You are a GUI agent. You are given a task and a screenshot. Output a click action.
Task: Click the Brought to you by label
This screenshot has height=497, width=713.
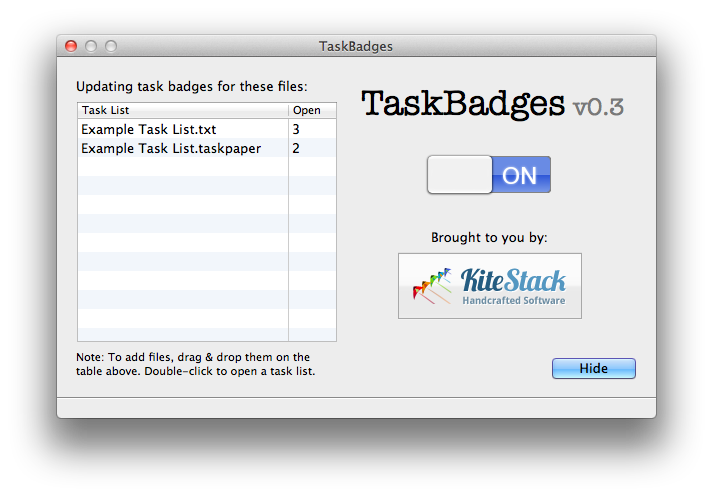[x=489, y=237]
